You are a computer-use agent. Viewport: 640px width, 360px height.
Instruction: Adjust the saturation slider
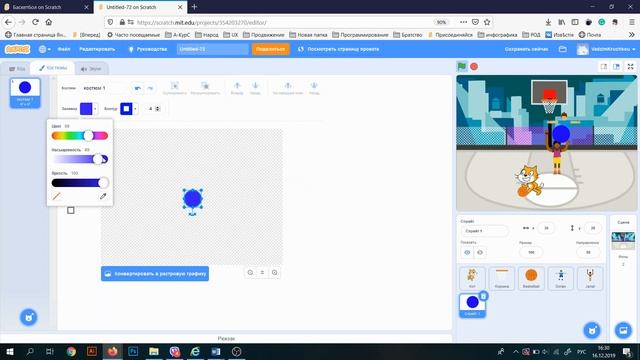click(80, 159)
